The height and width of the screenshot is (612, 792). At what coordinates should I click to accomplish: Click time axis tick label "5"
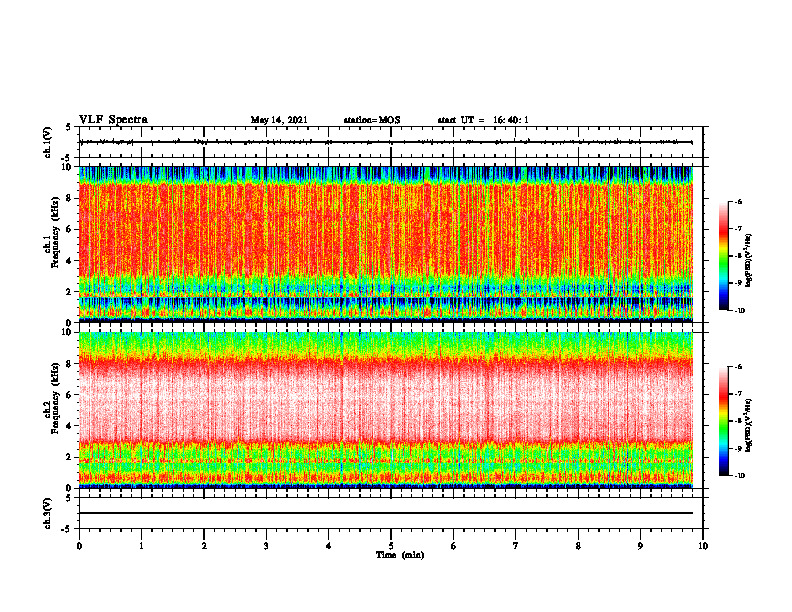pyautogui.click(x=391, y=546)
